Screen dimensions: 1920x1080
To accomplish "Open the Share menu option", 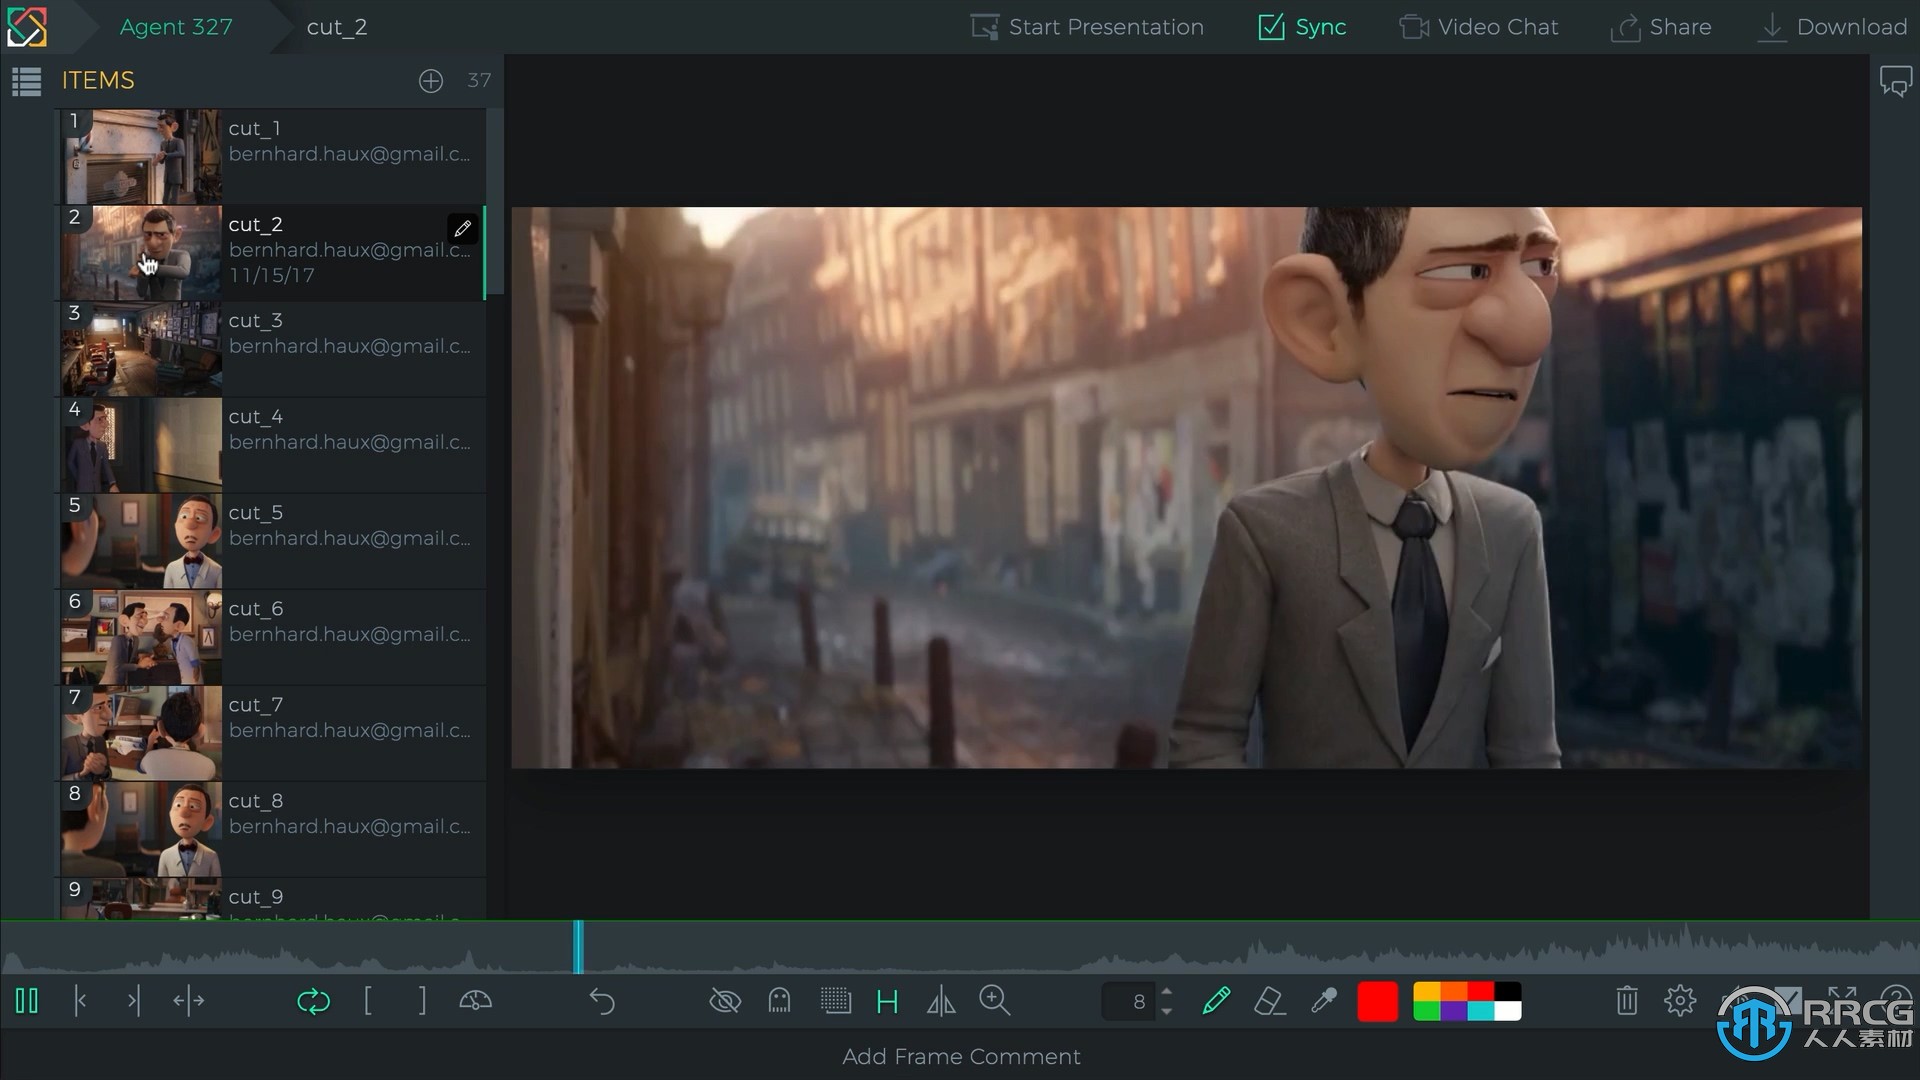I will [x=1662, y=26].
